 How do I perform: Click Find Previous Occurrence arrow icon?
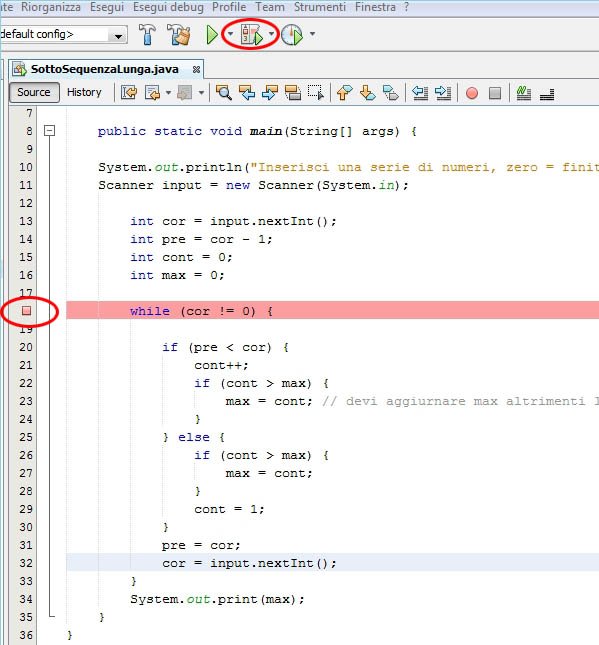click(247, 93)
